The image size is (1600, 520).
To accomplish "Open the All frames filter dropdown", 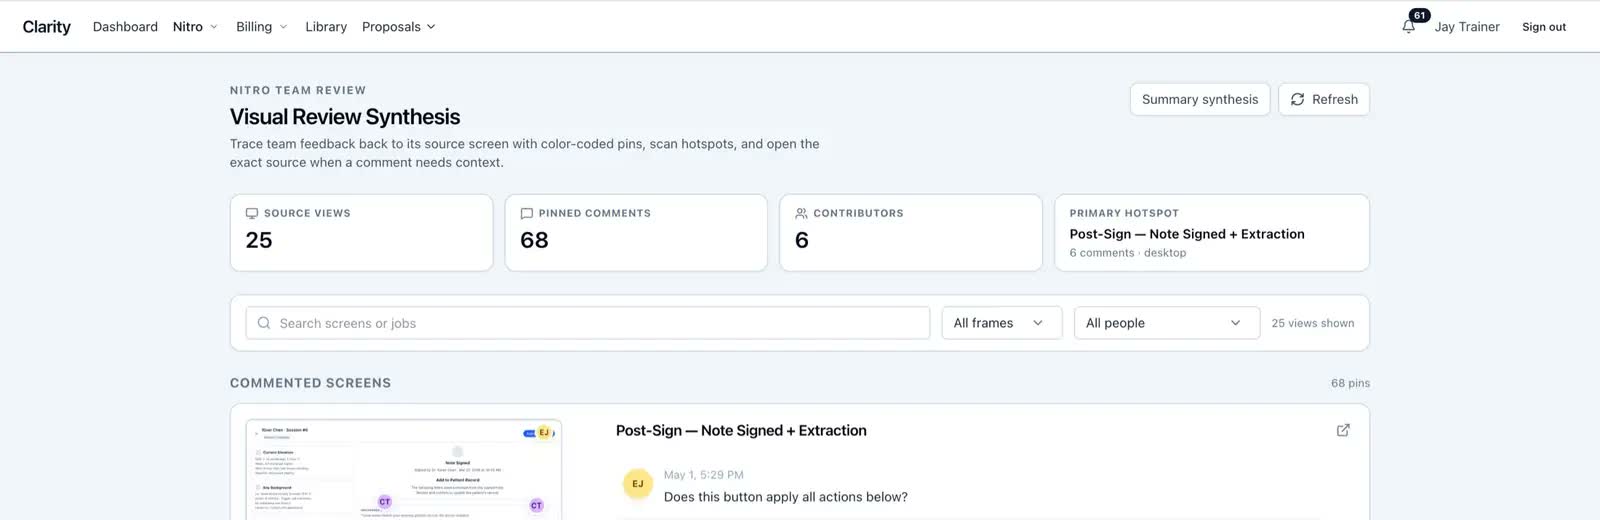I will (1001, 323).
